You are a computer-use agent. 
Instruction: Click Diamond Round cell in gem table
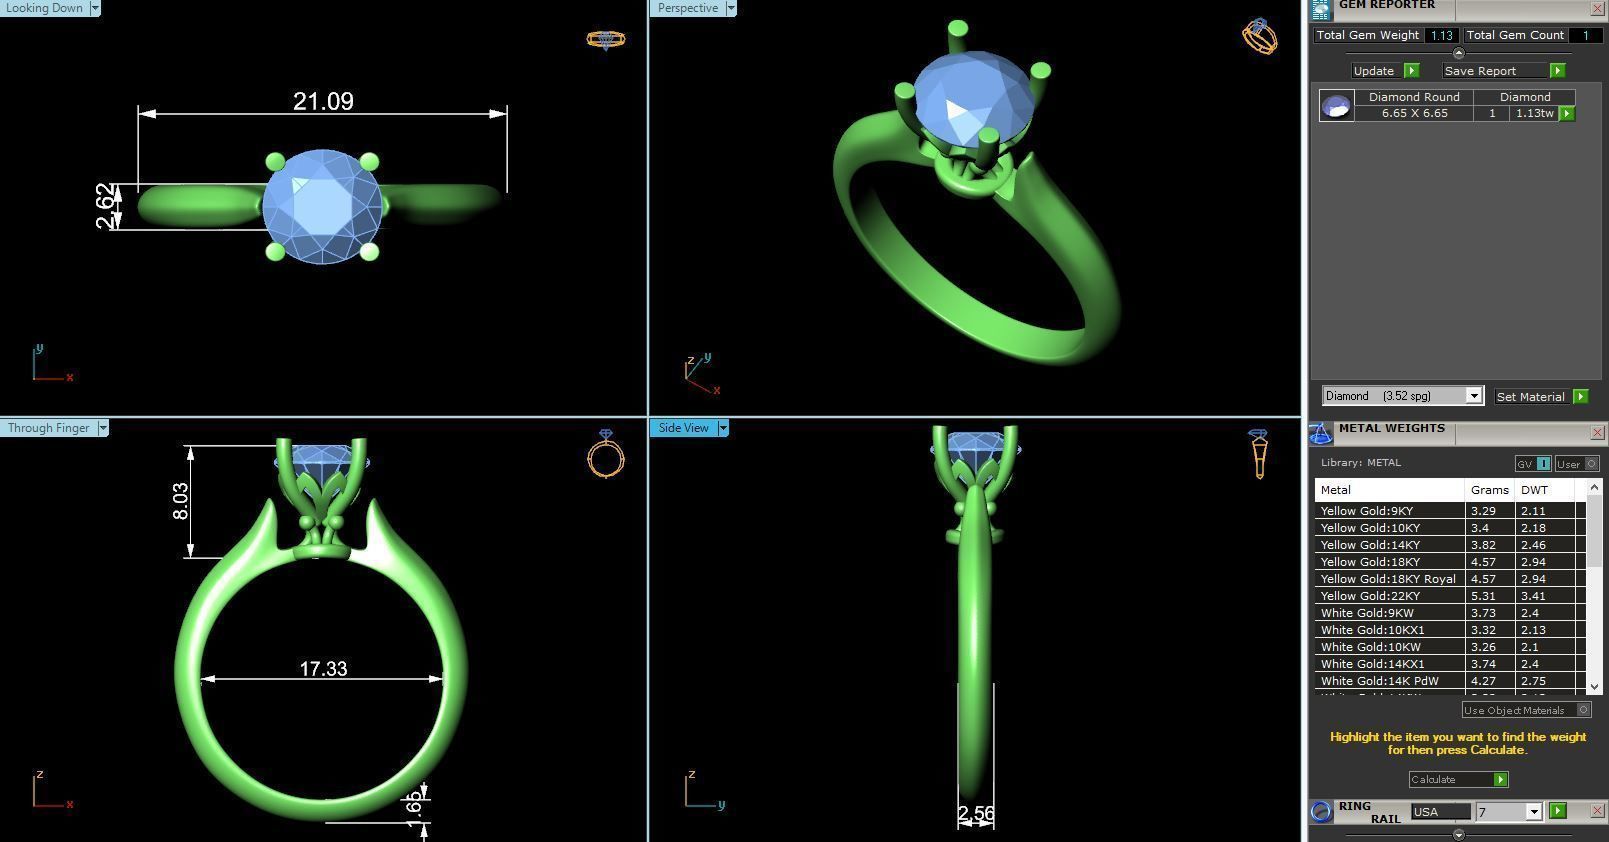point(1414,97)
